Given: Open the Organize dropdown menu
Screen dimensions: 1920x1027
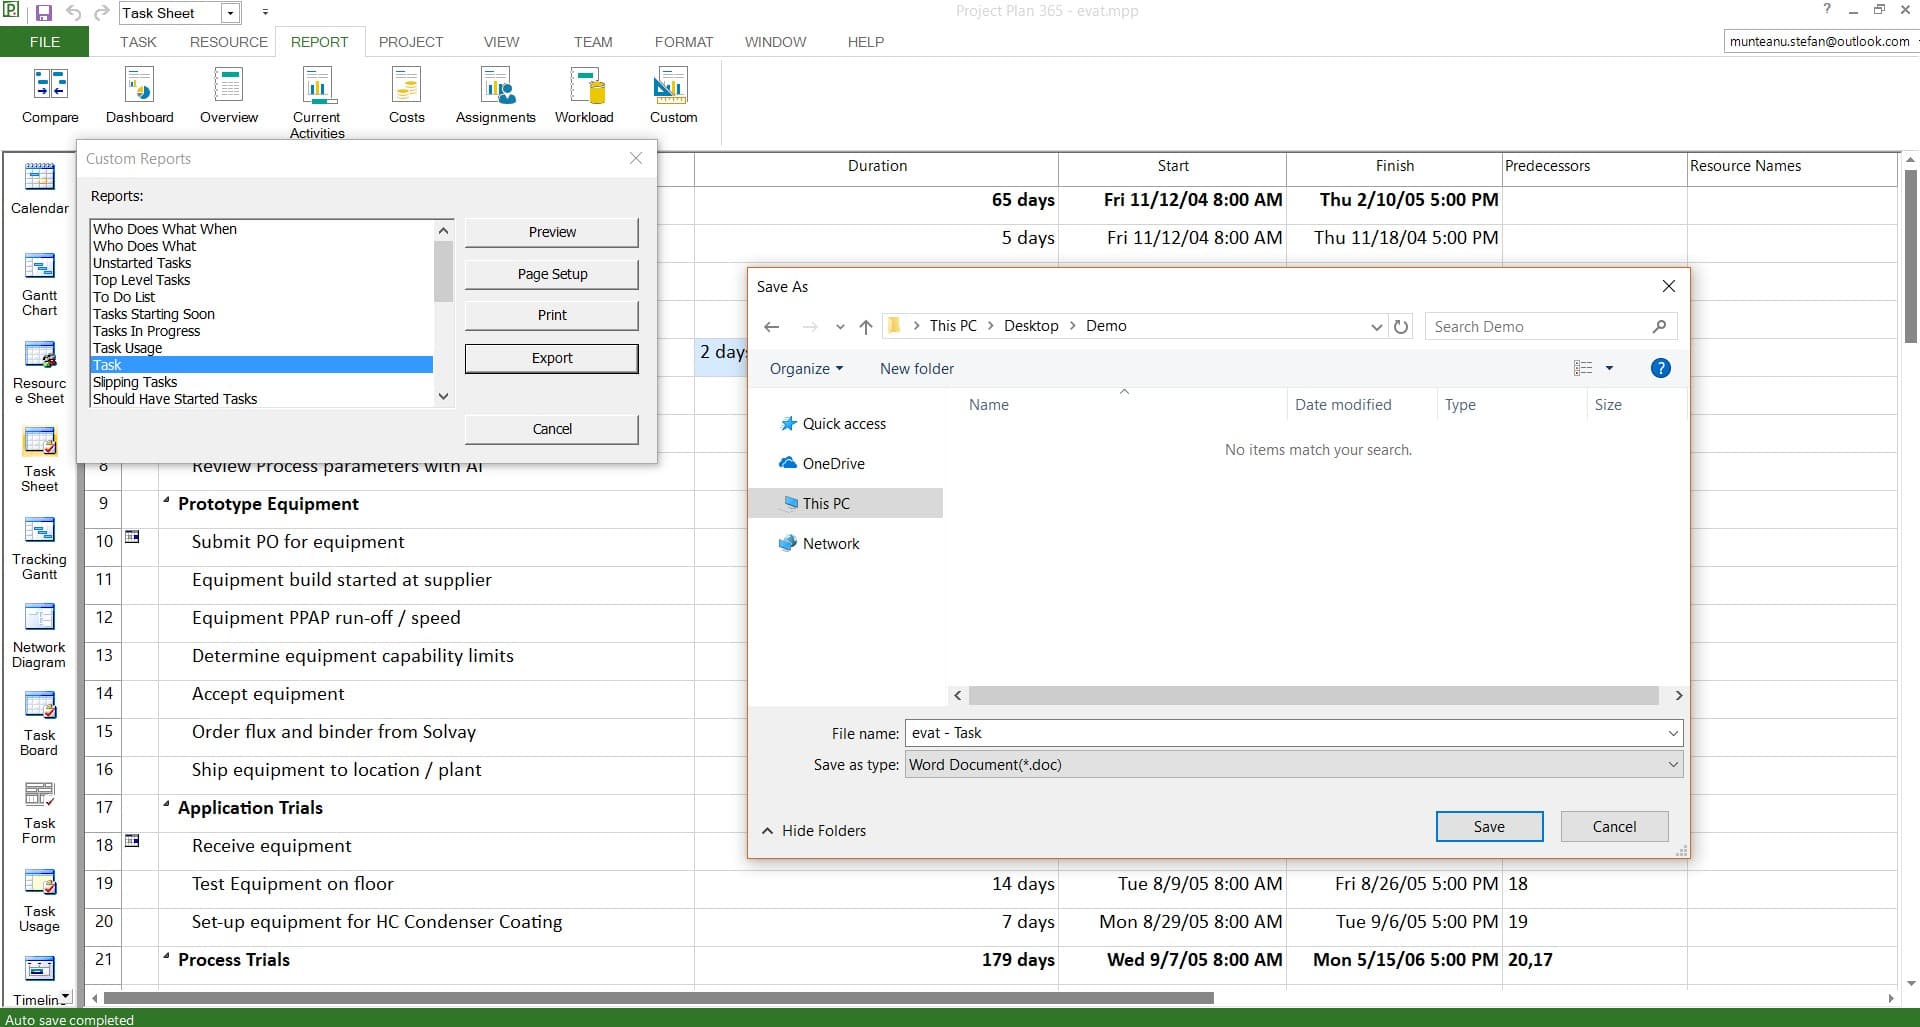Looking at the screenshot, I should coord(805,368).
